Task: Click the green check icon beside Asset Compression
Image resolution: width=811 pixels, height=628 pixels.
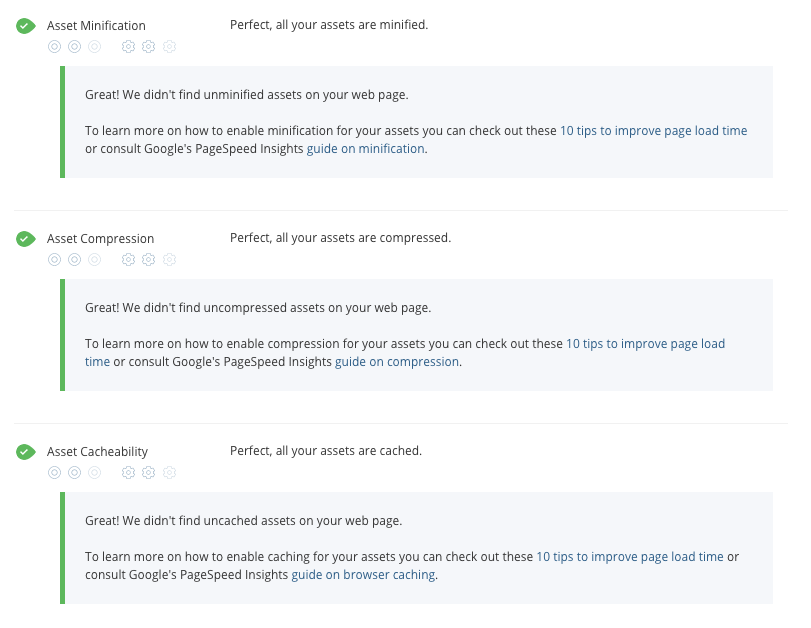Action: [26, 239]
